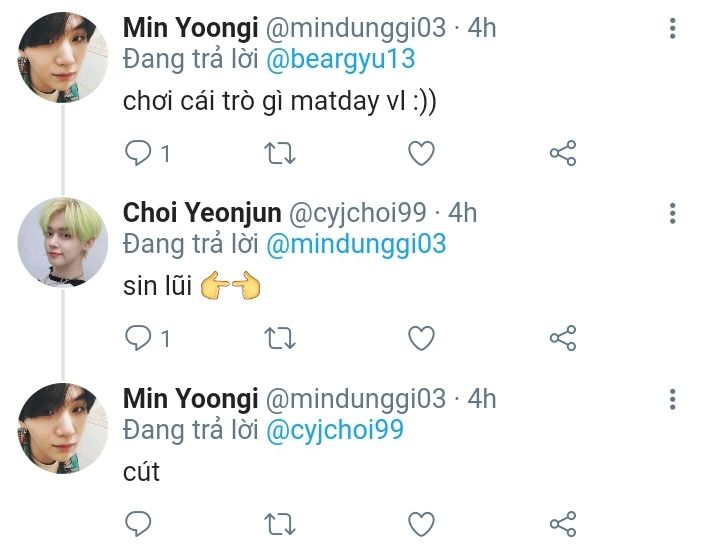The width and height of the screenshot is (720, 551).
Task: Share Min Yoongi's first tweet
Action: pos(563,153)
